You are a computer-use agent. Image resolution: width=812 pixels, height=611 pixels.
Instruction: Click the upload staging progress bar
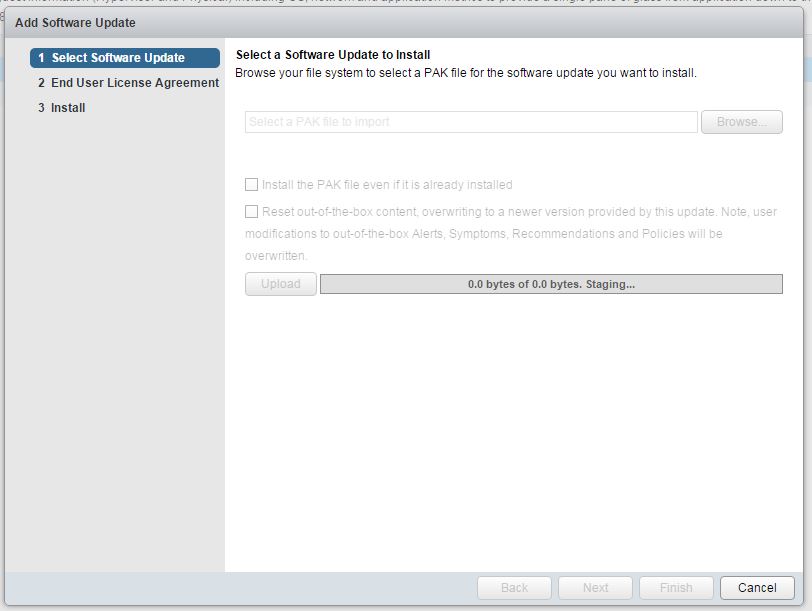tap(551, 284)
